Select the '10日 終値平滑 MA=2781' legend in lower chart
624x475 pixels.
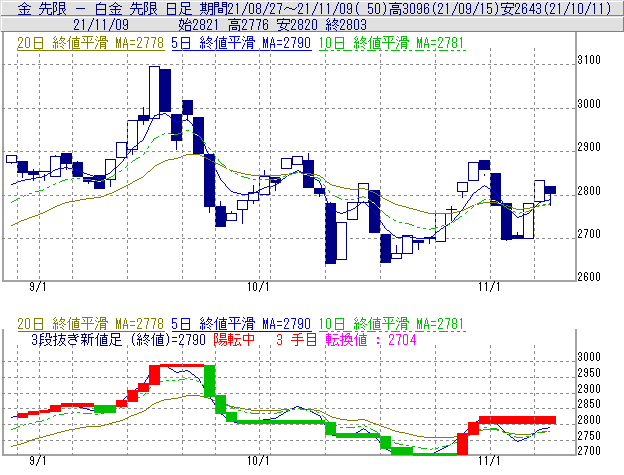click(392, 324)
